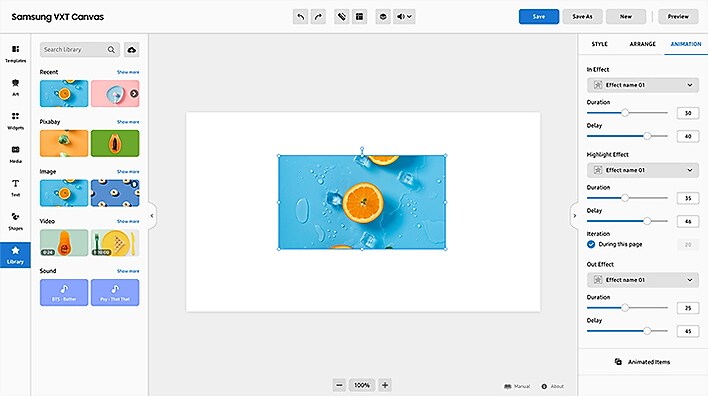Adjust the Highlight Effect Delay slider
The width and height of the screenshot is (708, 396).
[647, 221]
